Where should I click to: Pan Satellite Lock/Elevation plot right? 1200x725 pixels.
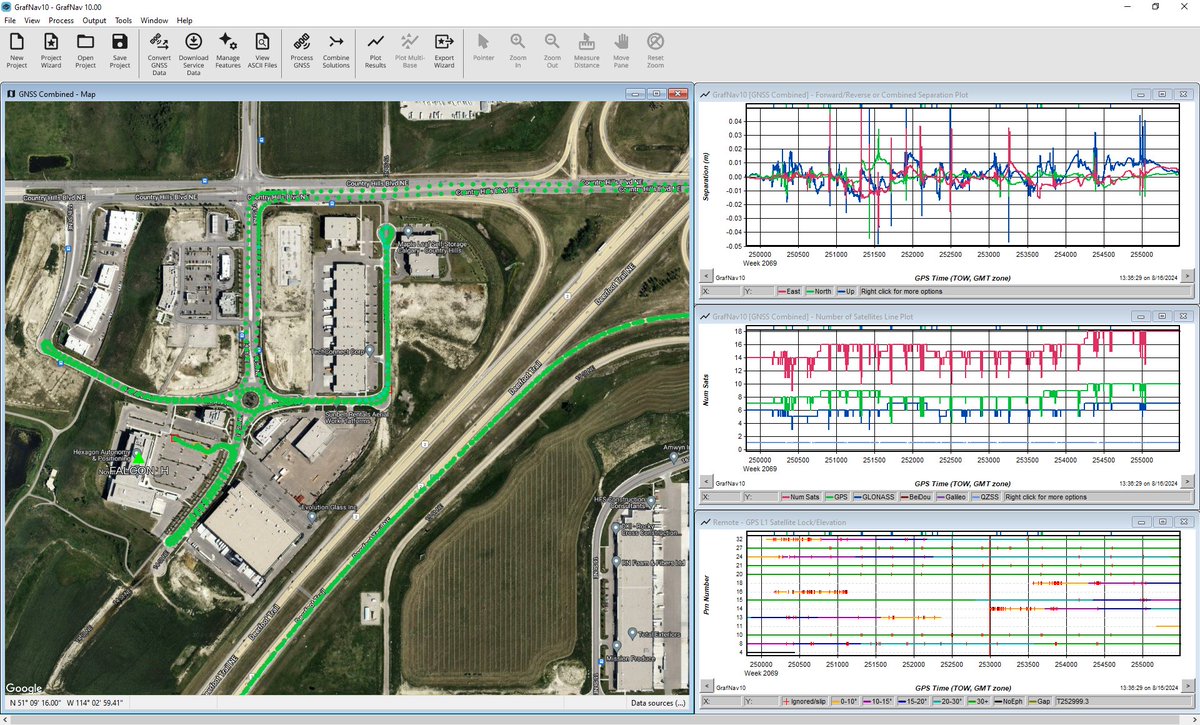click(1187, 686)
